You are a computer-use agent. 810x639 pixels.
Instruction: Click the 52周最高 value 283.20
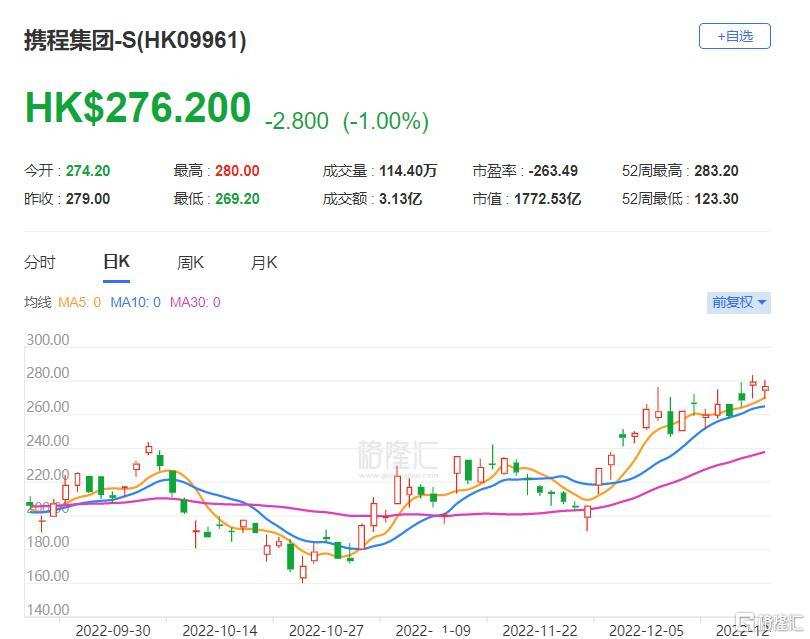pyautogui.click(x=716, y=171)
